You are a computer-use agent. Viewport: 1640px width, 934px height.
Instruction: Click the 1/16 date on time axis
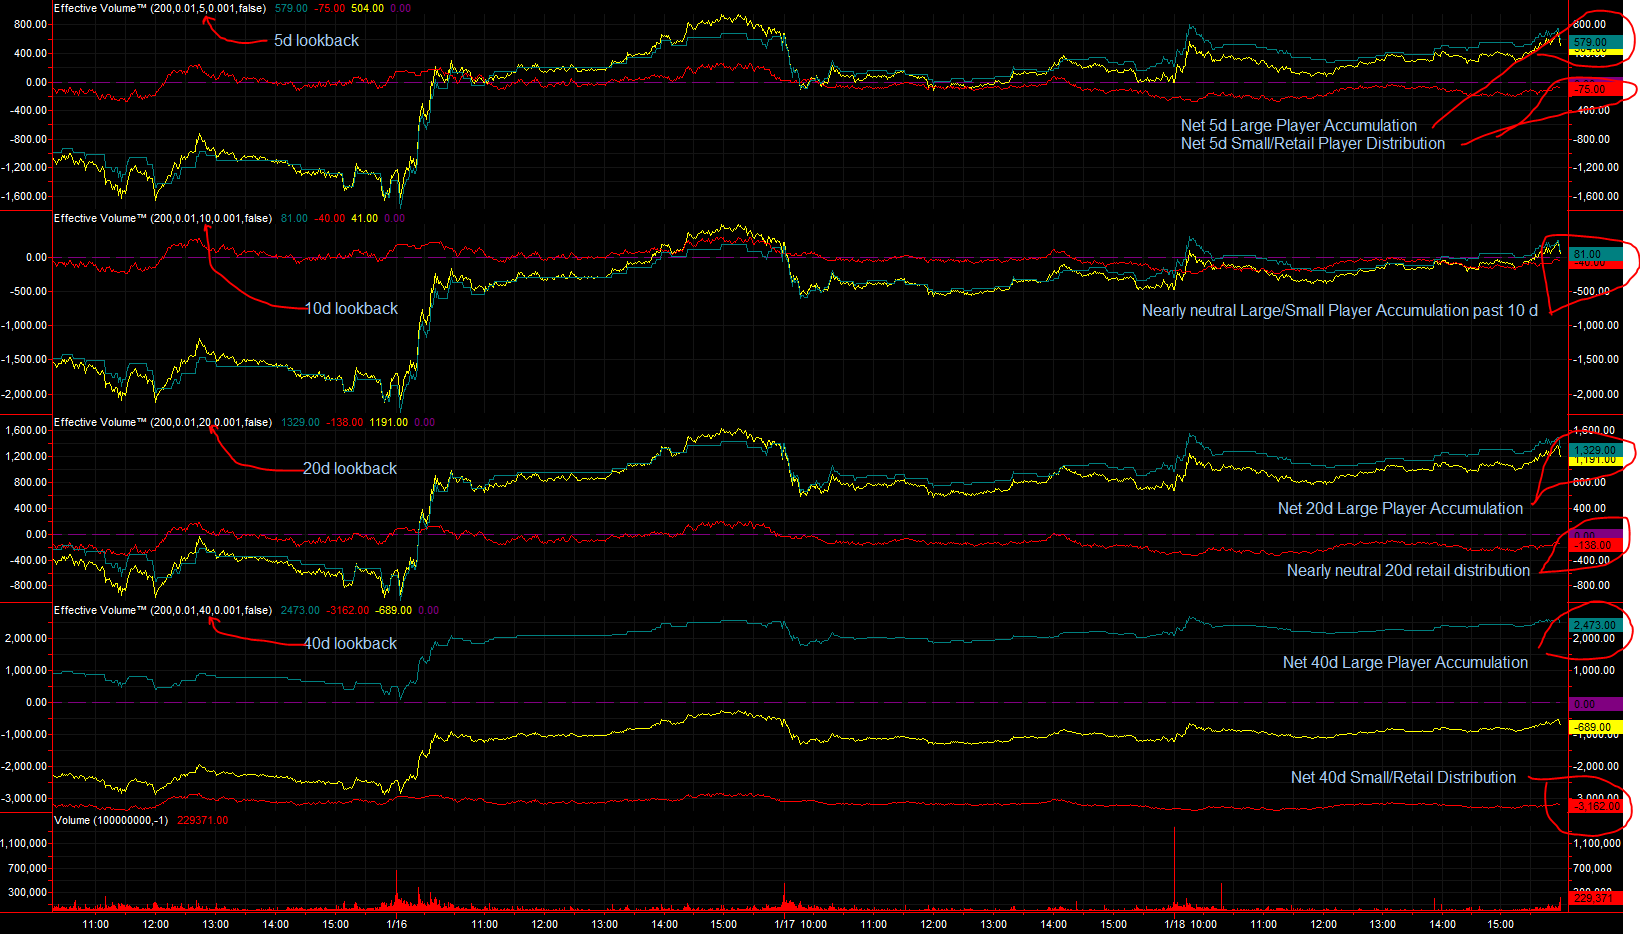397,924
